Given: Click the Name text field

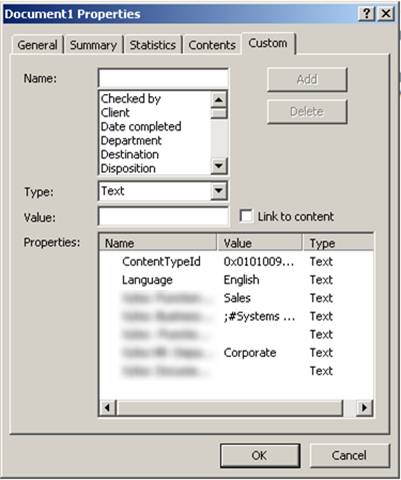Looking at the screenshot, I should click(163, 79).
